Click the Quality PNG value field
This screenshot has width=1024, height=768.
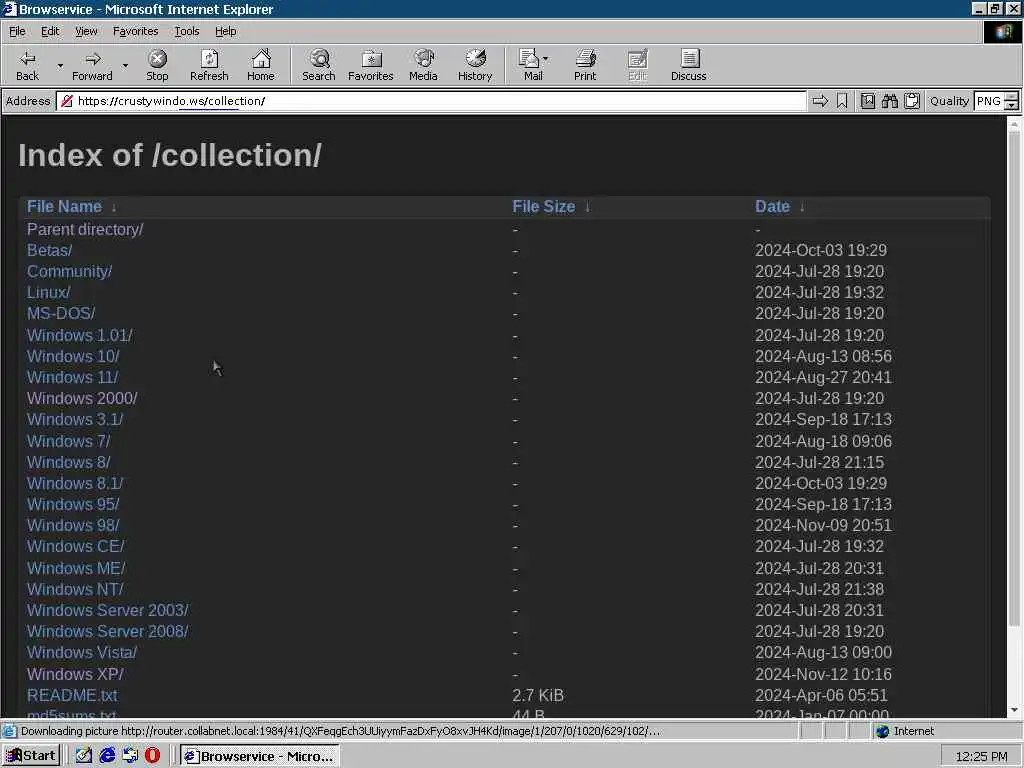[989, 101]
